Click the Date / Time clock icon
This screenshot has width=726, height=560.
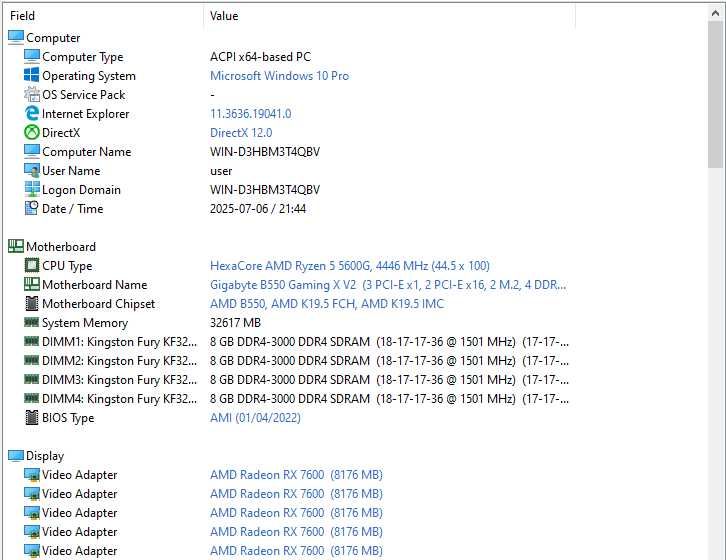pos(31,208)
